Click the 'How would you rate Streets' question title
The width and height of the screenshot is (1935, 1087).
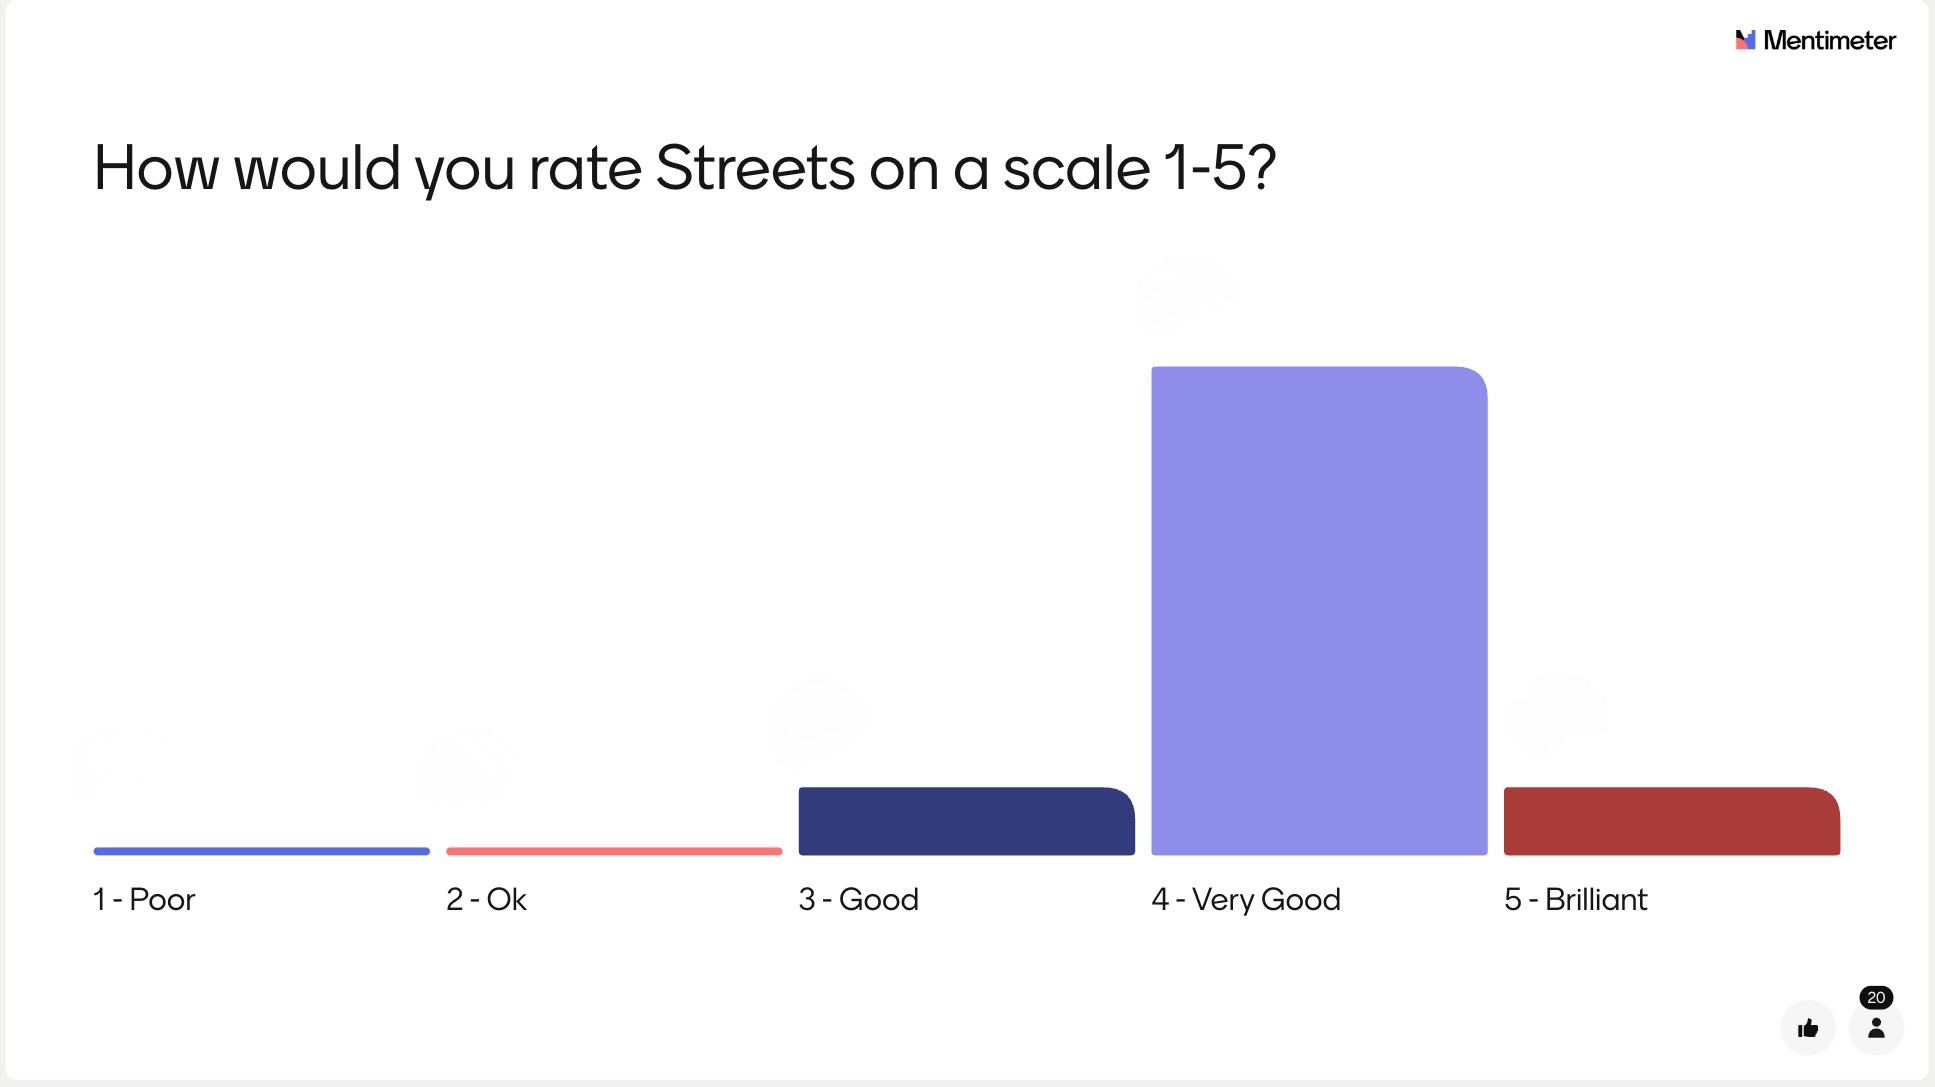684,167
